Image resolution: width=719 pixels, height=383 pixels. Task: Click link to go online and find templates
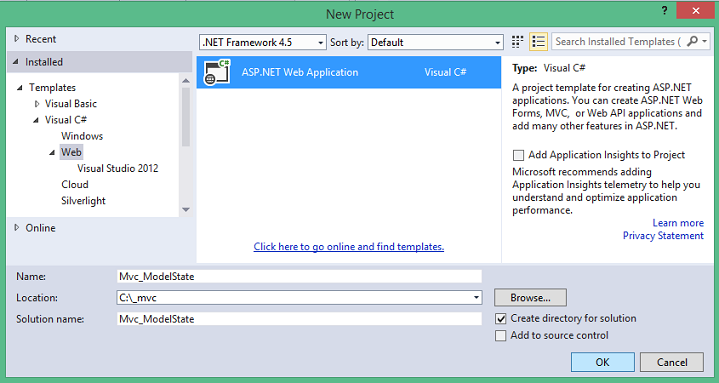(x=348, y=247)
